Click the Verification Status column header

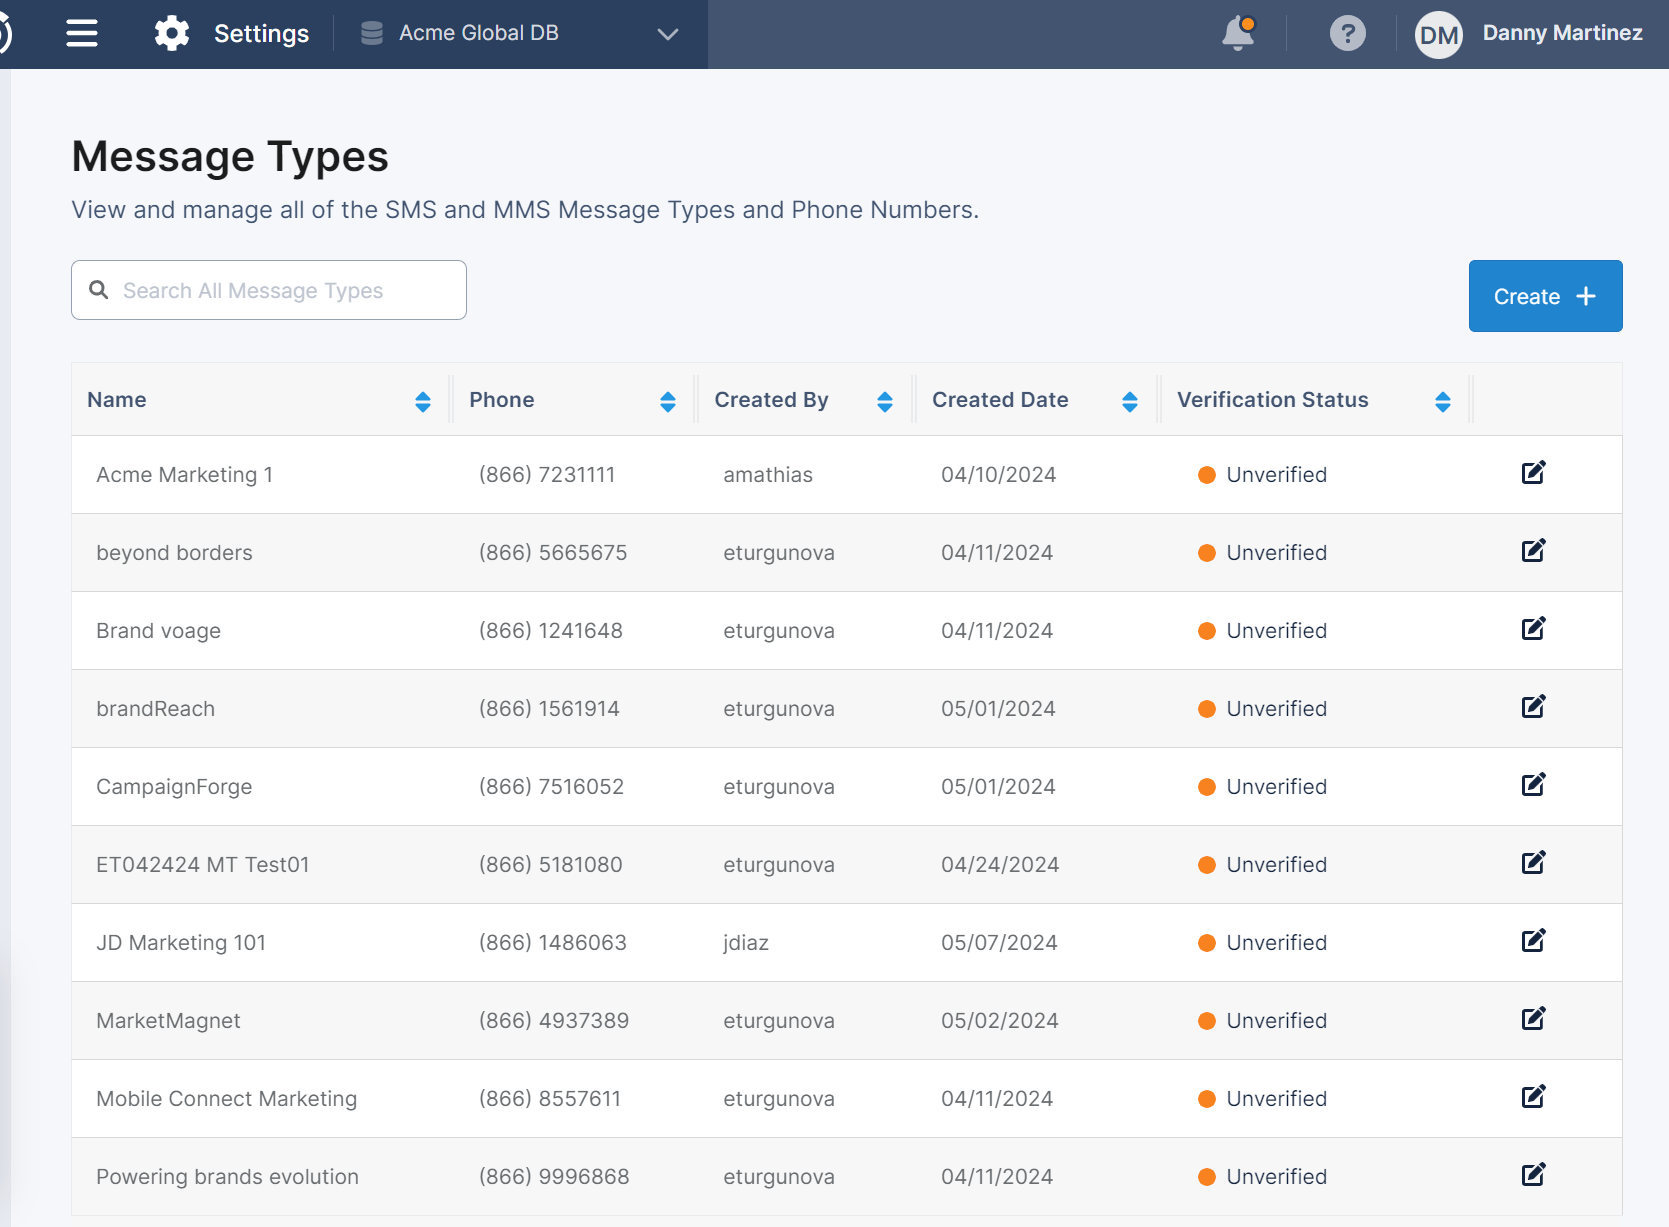pyautogui.click(x=1272, y=400)
